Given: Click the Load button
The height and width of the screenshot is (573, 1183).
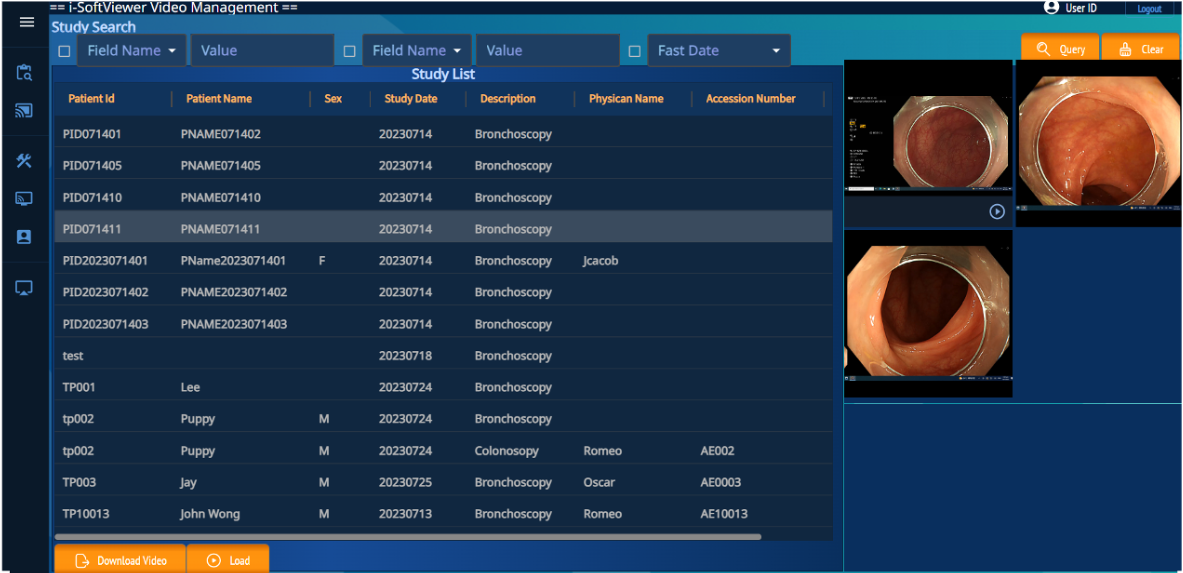Looking at the screenshot, I should [228, 559].
